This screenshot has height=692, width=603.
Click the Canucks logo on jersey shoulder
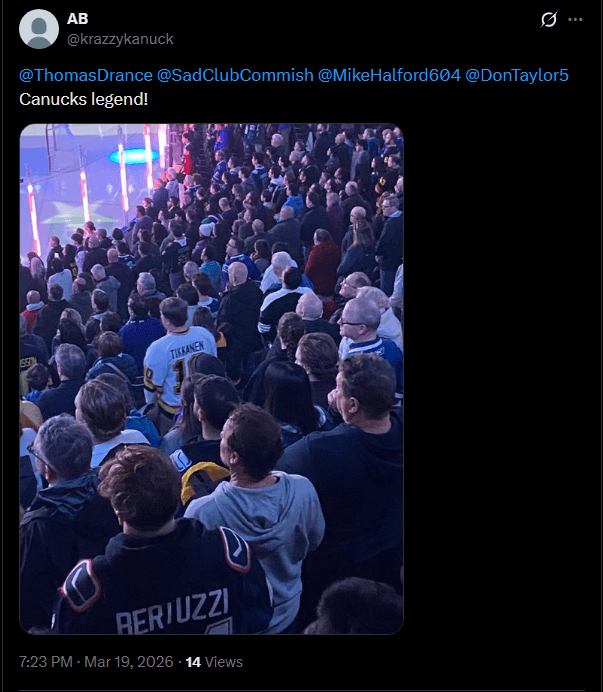pos(81,585)
